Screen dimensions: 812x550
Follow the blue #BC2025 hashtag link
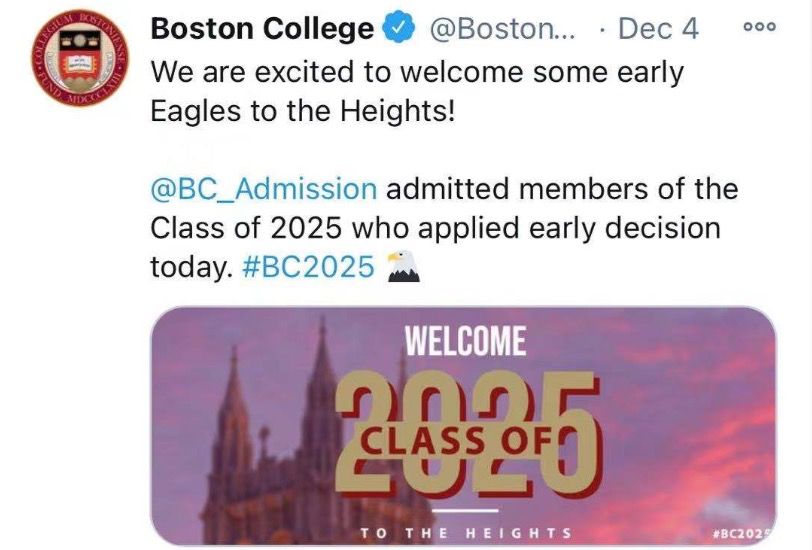click(309, 267)
